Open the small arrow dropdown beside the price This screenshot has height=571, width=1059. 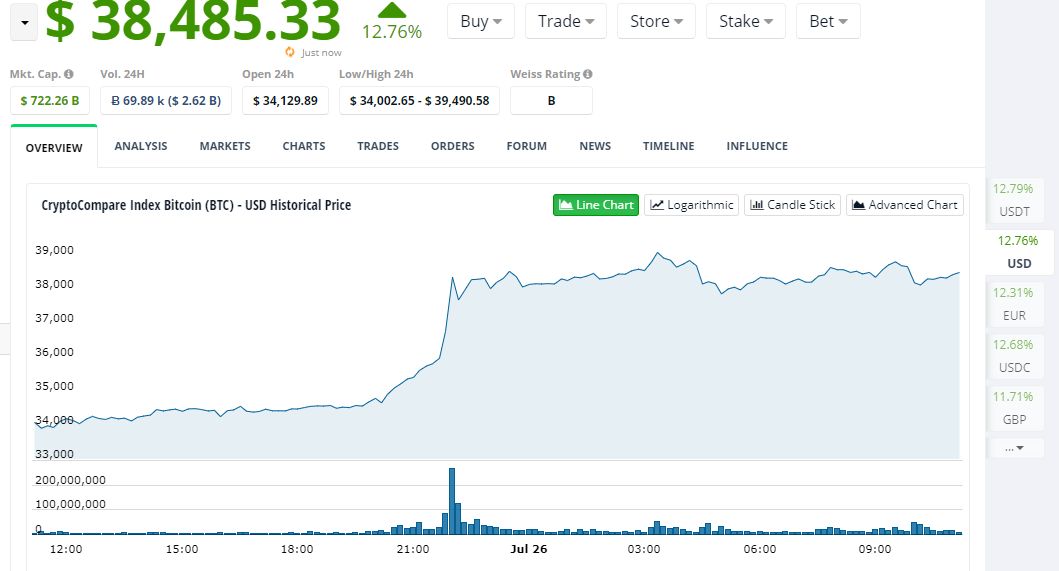24,22
